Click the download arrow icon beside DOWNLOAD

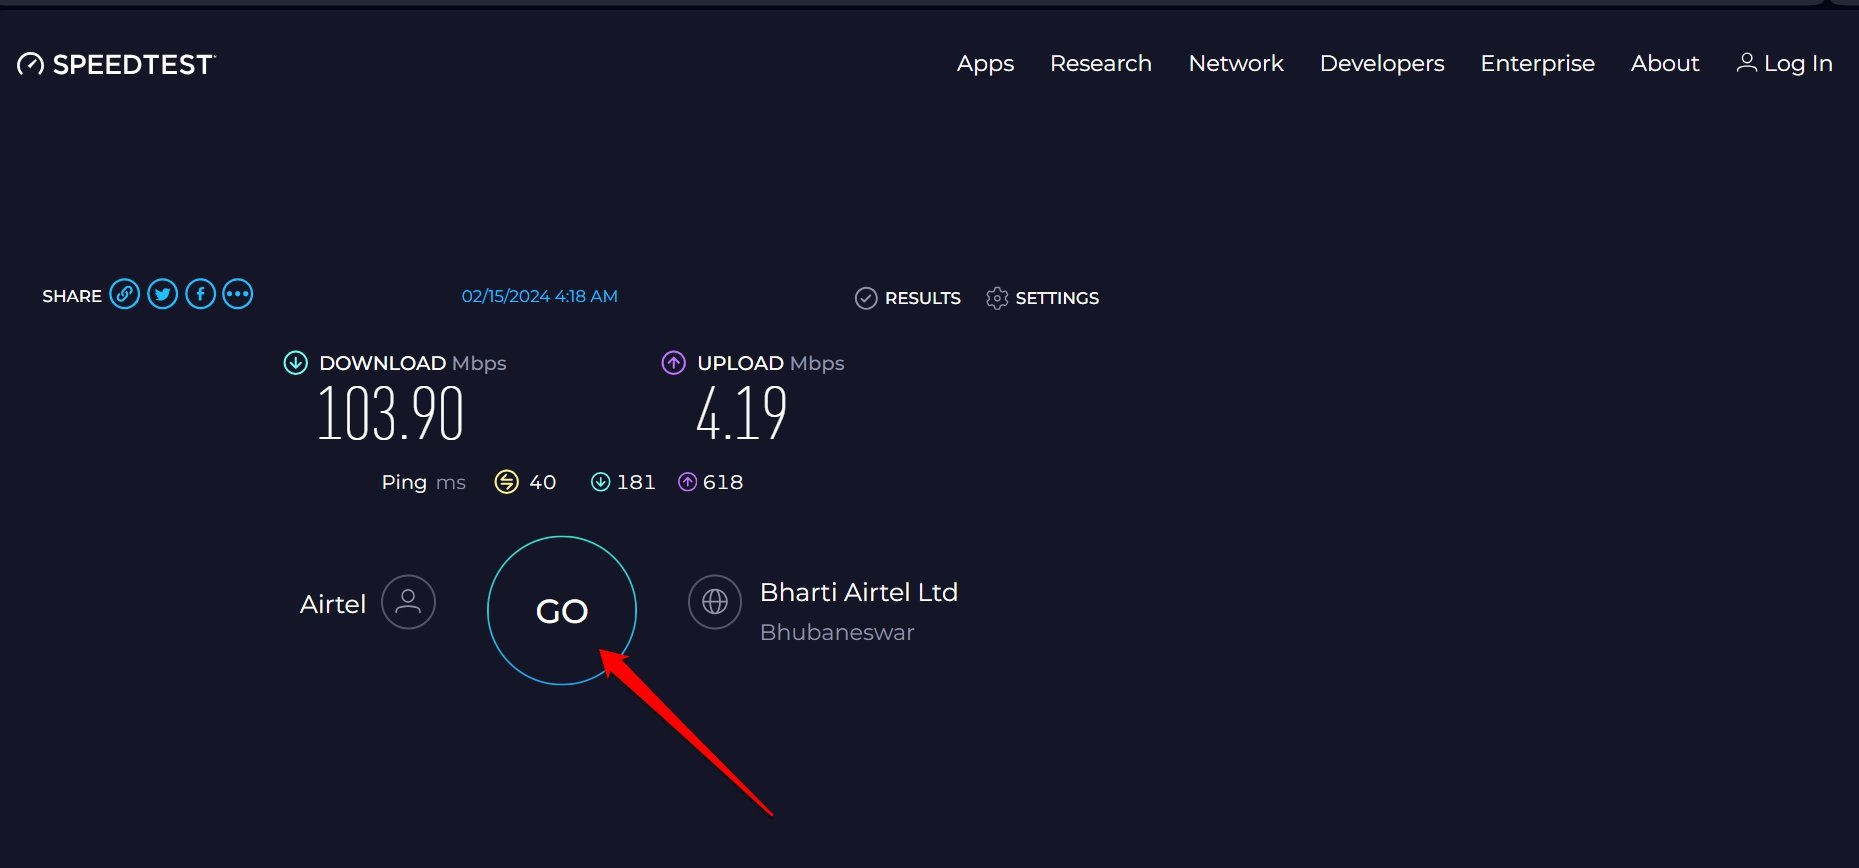pyautogui.click(x=295, y=362)
